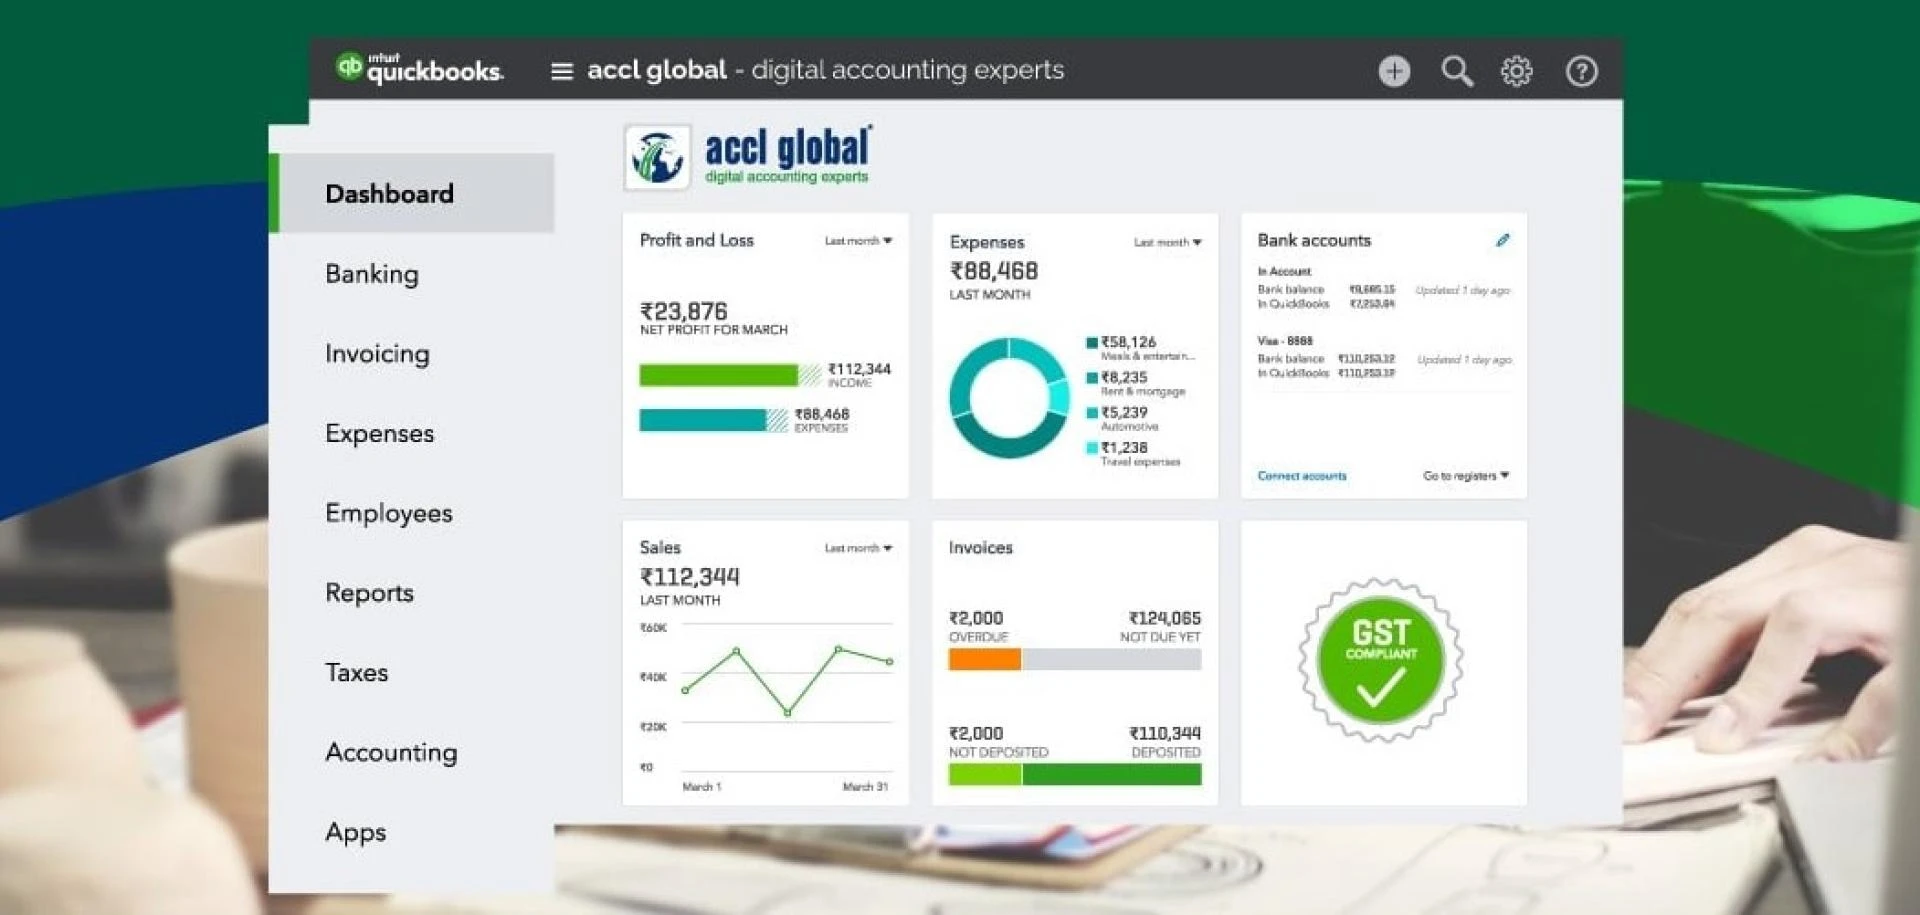The width and height of the screenshot is (1920, 915).
Task: Open the help question mark icon
Action: [x=1580, y=70]
